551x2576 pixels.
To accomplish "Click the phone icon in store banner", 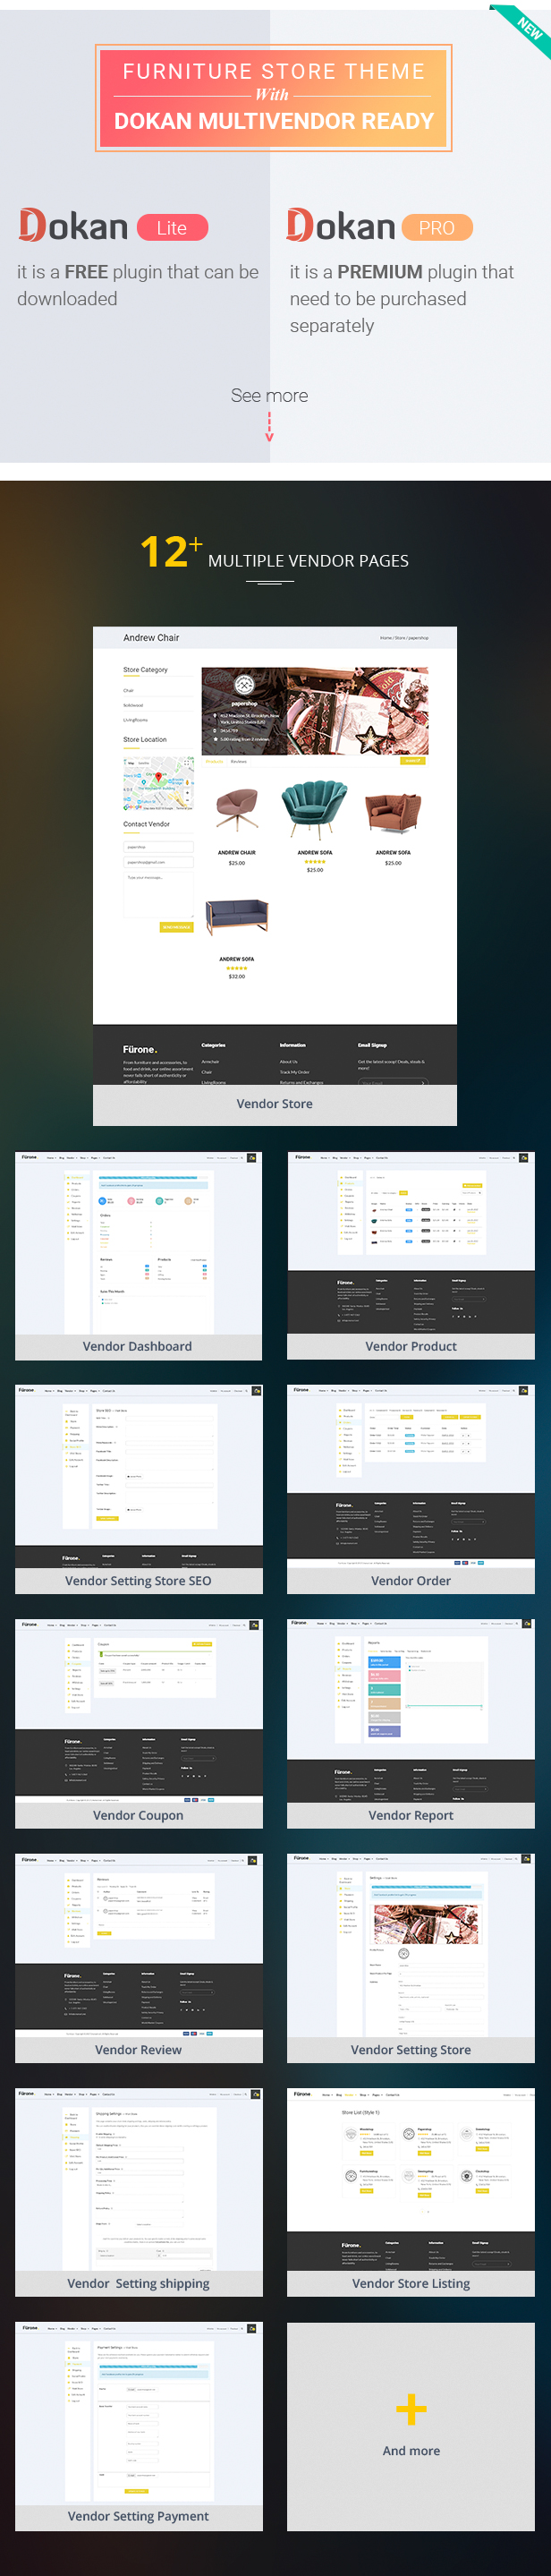I will coord(214,730).
